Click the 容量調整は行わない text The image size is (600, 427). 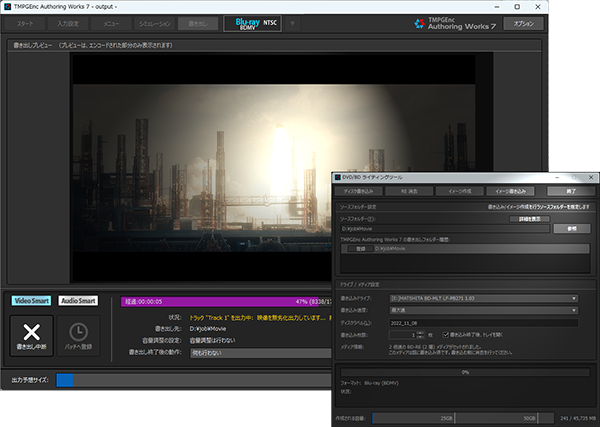[x=212, y=340]
